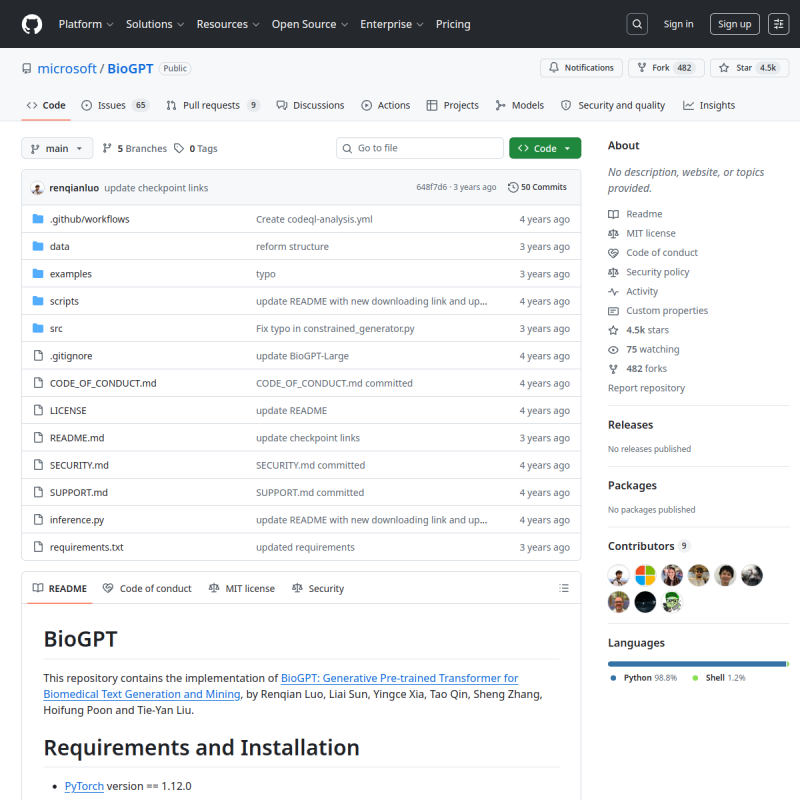
Task: Click the Sign in link
Action: click(x=678, y=24)
